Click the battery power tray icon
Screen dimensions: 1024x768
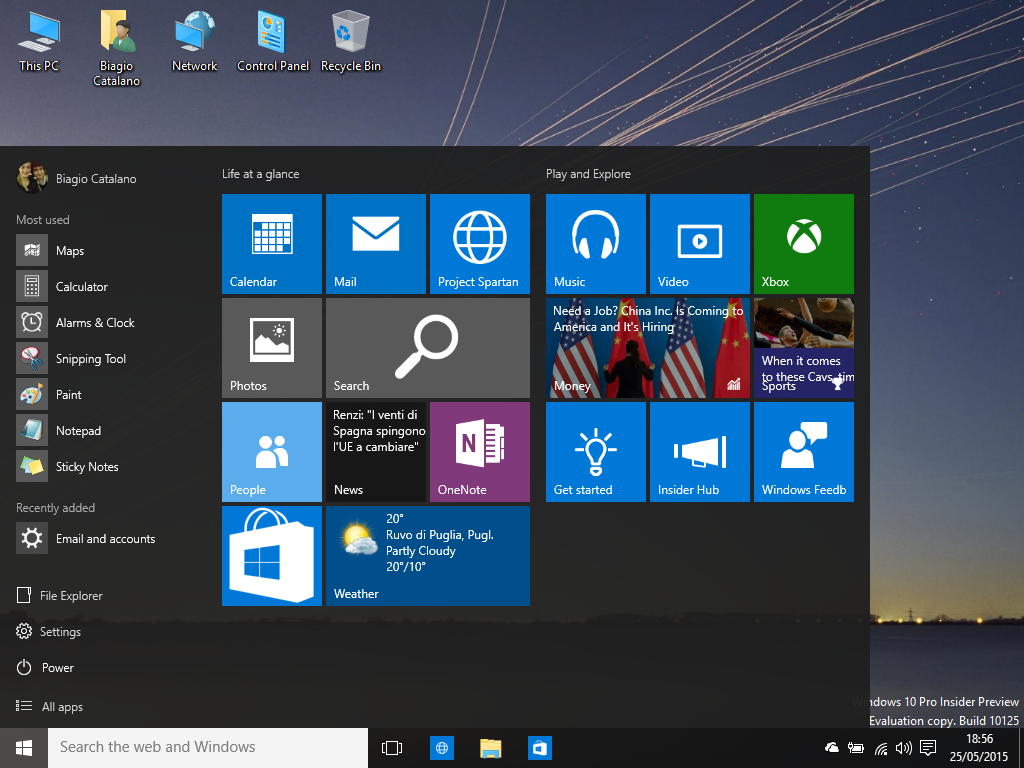tap(856, 748)
